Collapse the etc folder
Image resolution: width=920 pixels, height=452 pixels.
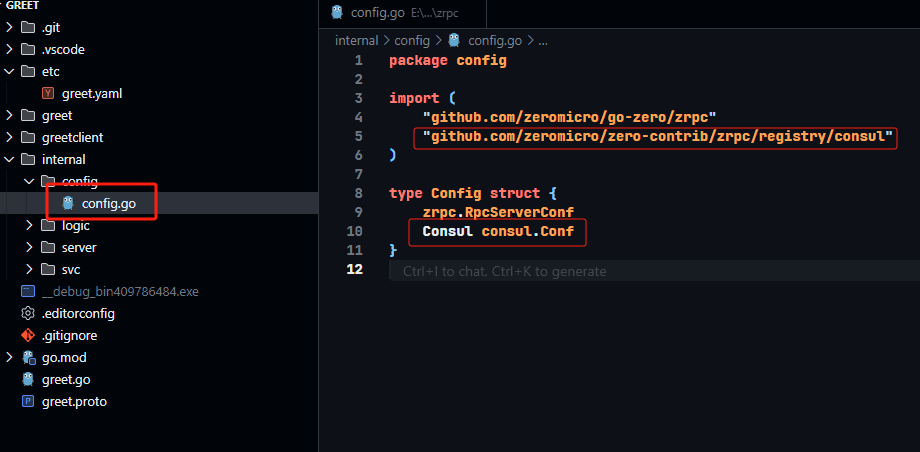pos(10,71)
